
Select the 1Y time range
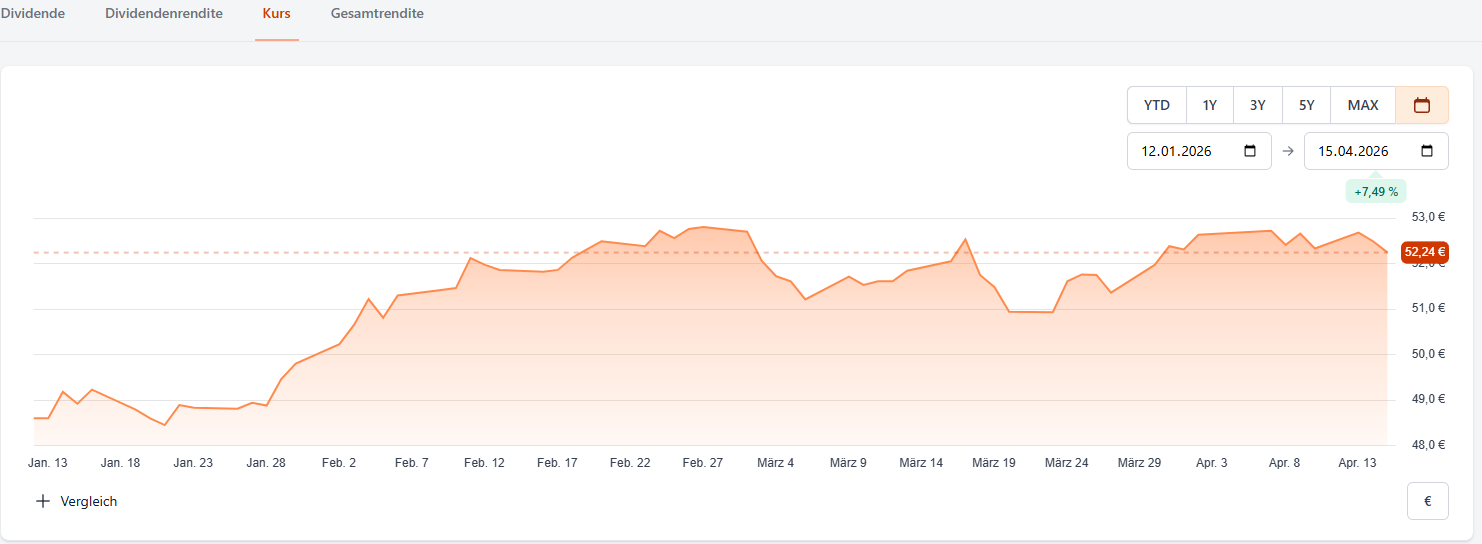pyautogui.click(x=1210, y=105)
